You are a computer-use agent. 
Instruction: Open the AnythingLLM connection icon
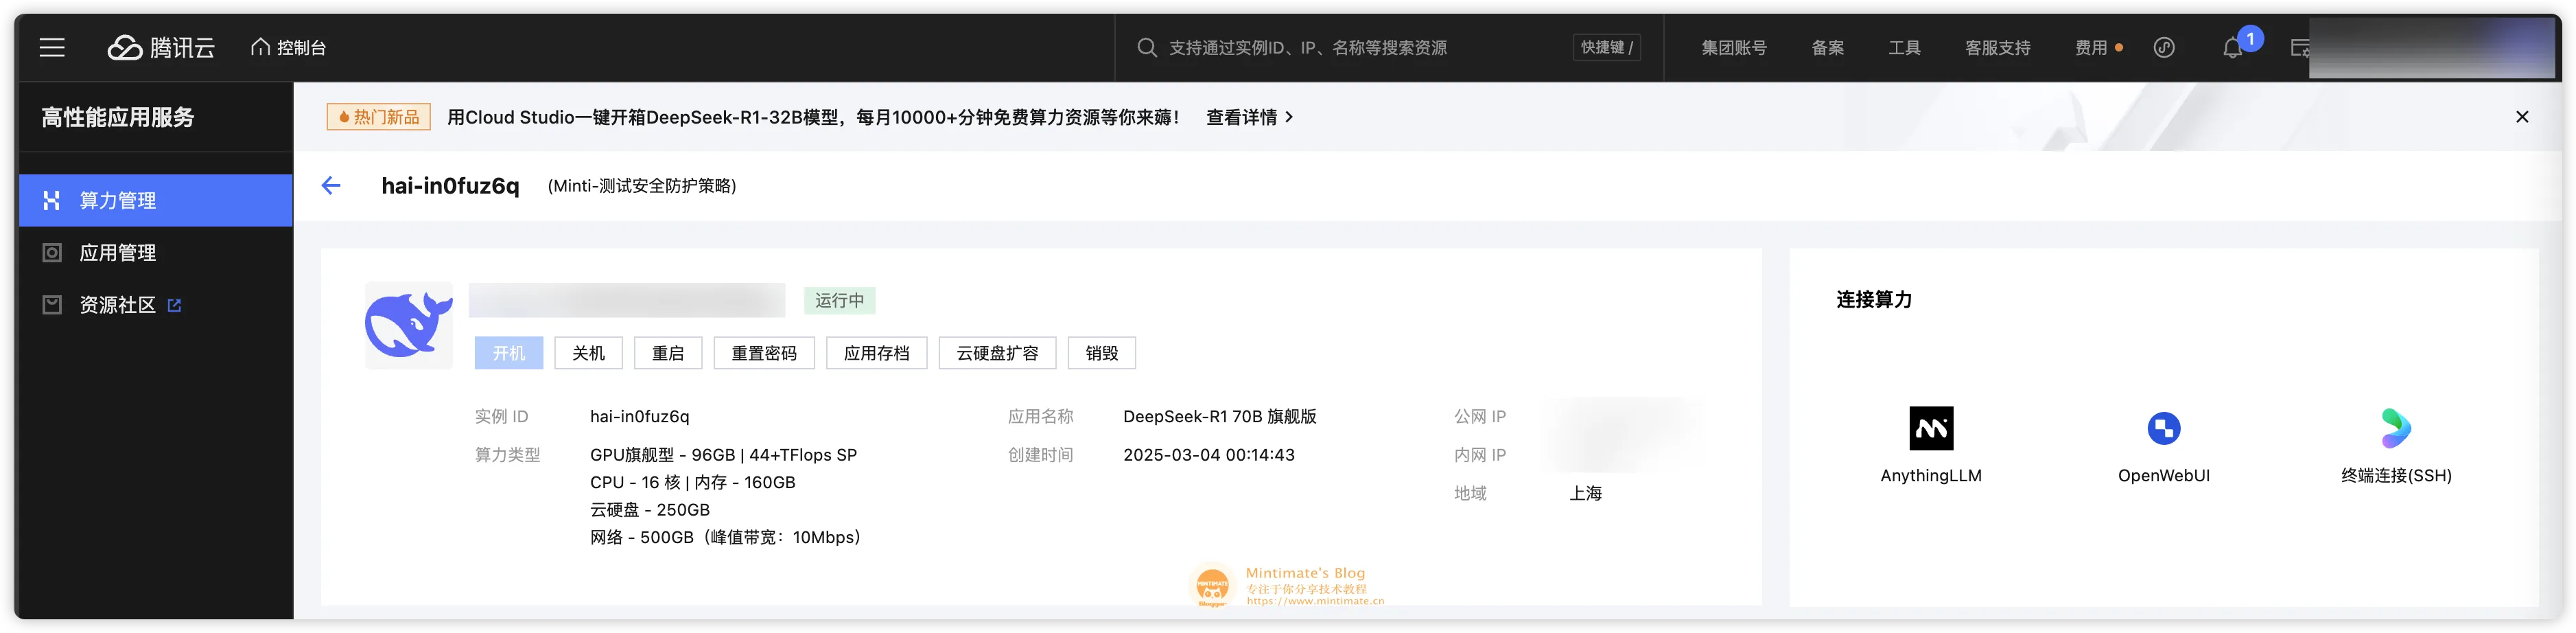click(1930, 427)
